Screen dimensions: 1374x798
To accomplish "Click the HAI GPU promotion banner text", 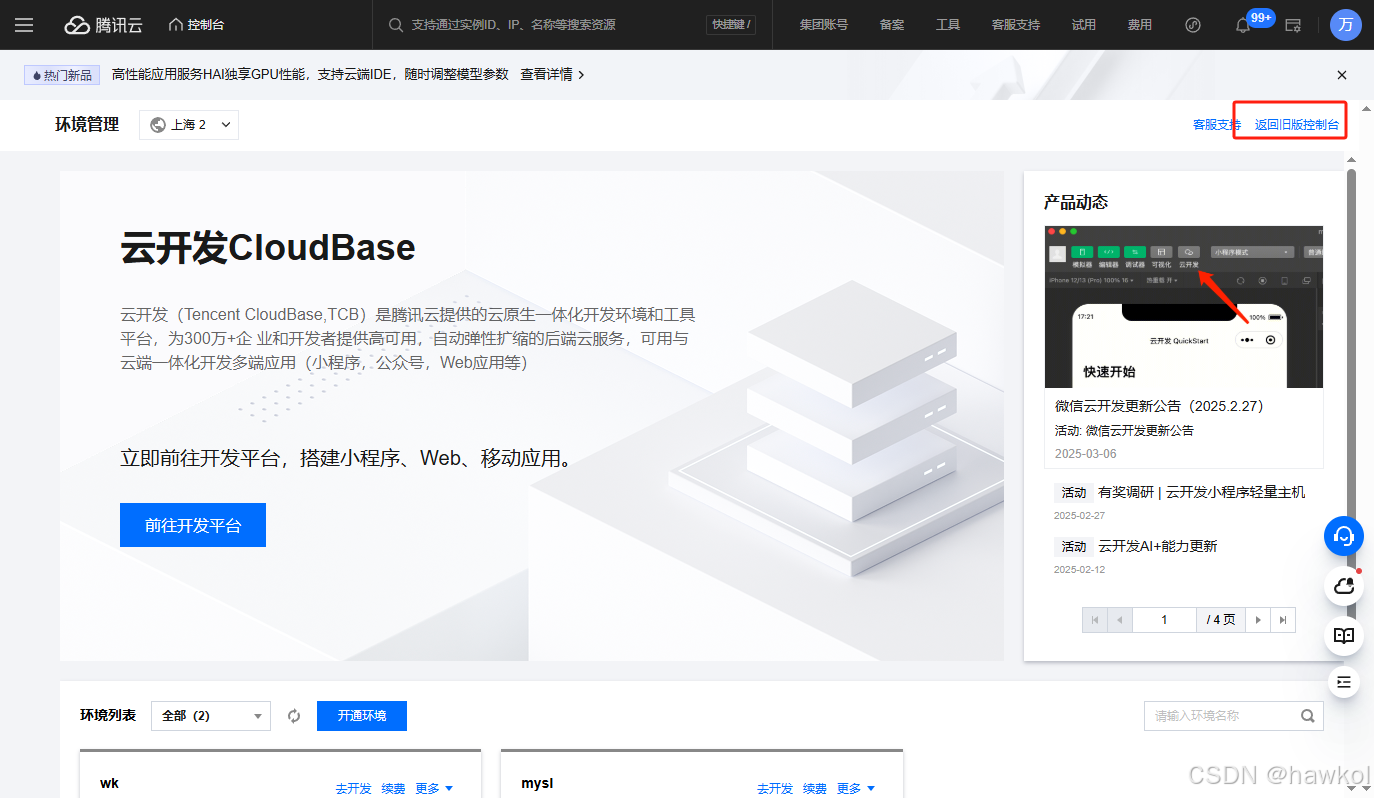I will (x=310, y=75).
